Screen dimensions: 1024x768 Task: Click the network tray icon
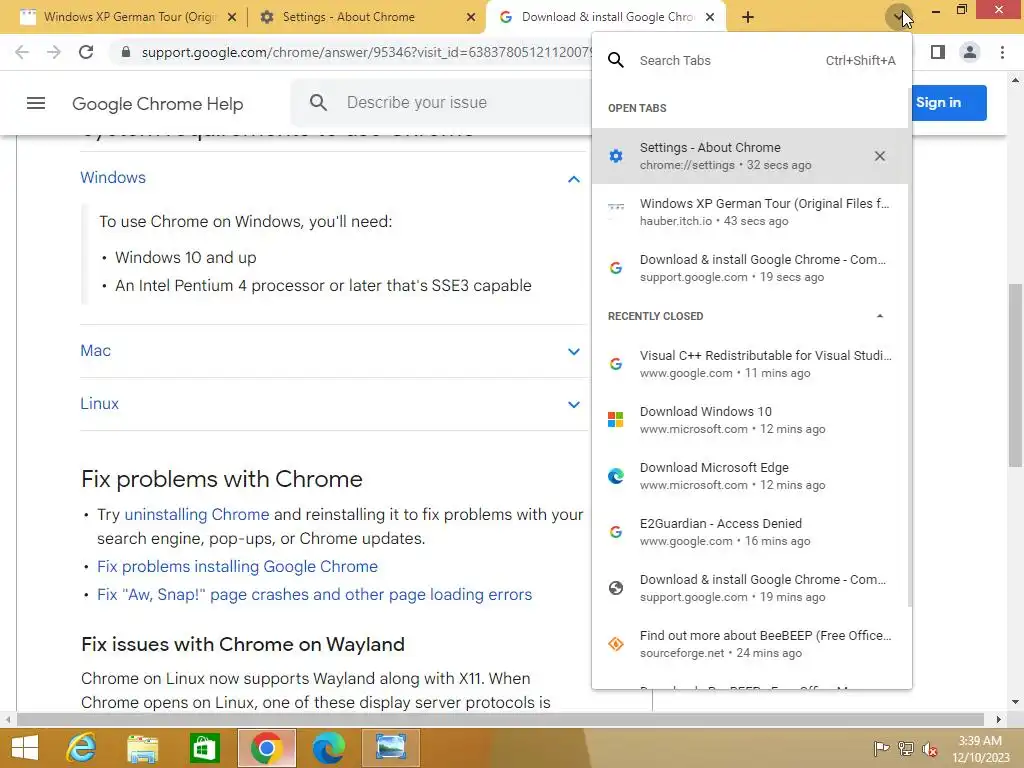click(906, 748)
